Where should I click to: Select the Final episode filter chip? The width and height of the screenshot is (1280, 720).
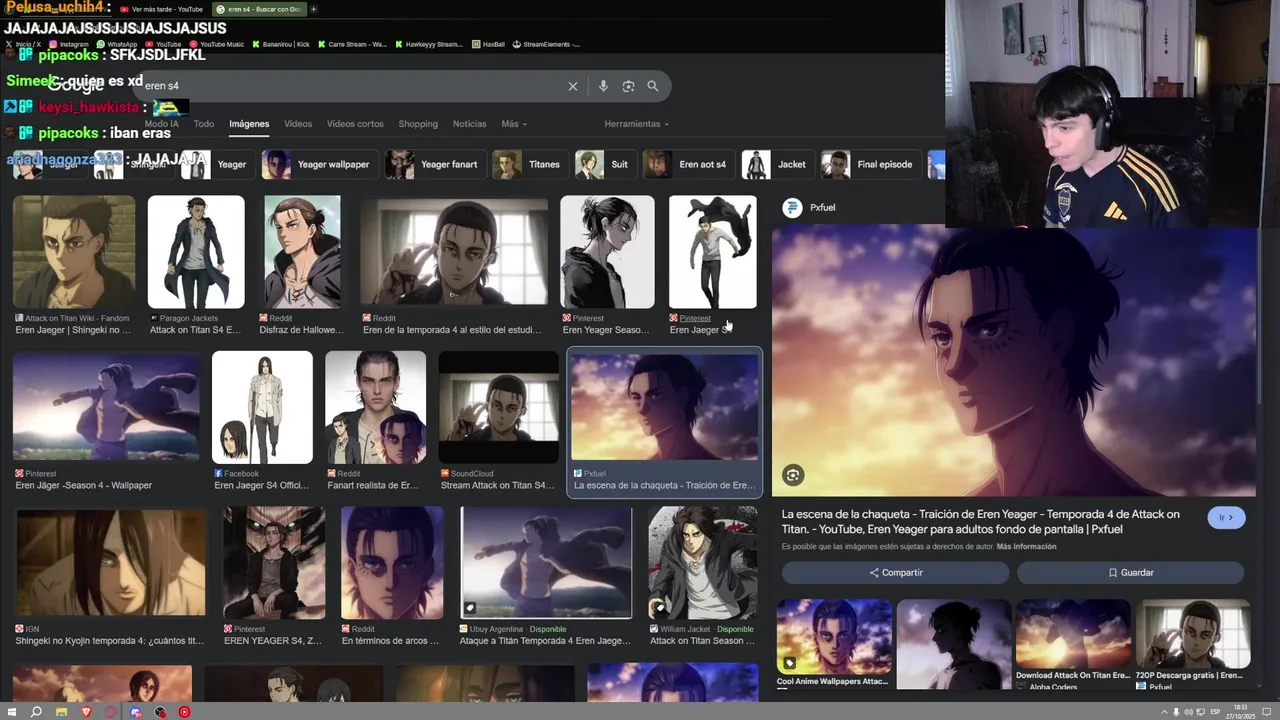[x=869, y=164]
